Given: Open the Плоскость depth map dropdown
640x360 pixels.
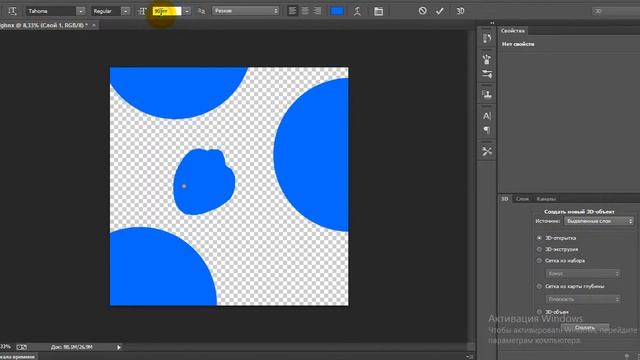Looking at the screenshot, I should pyautogui.click(x=583, y=299).
